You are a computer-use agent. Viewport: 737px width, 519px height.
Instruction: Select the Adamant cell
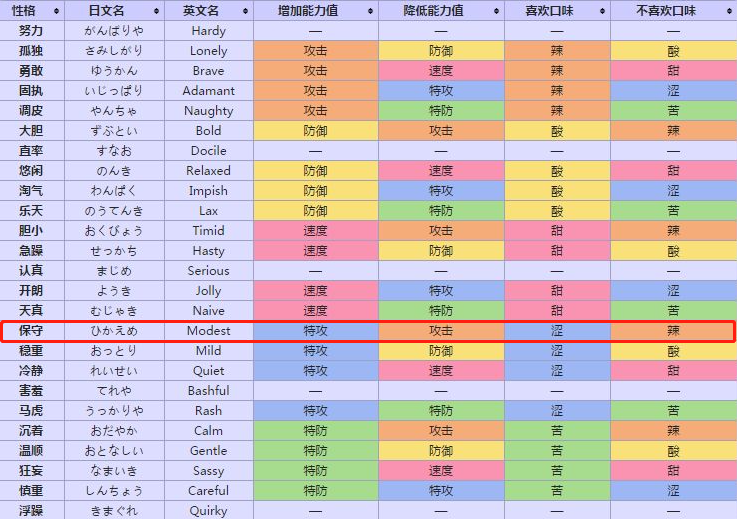(x=209, y=91)
